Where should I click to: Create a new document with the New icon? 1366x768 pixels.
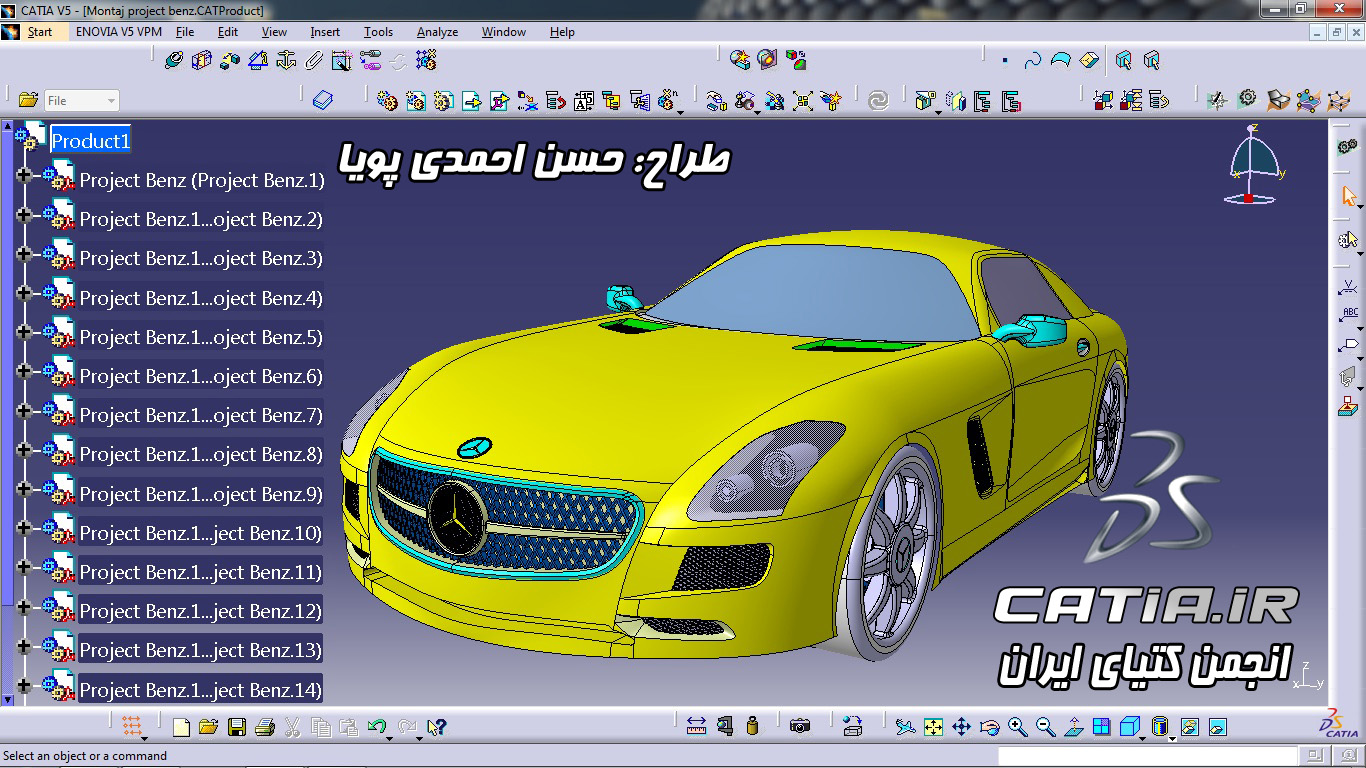coord(181,727)
